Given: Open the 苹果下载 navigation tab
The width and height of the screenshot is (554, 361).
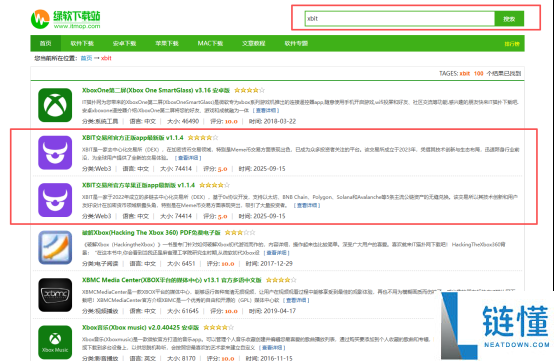Looking at the screenshot, I should click(x=167, y=43).
